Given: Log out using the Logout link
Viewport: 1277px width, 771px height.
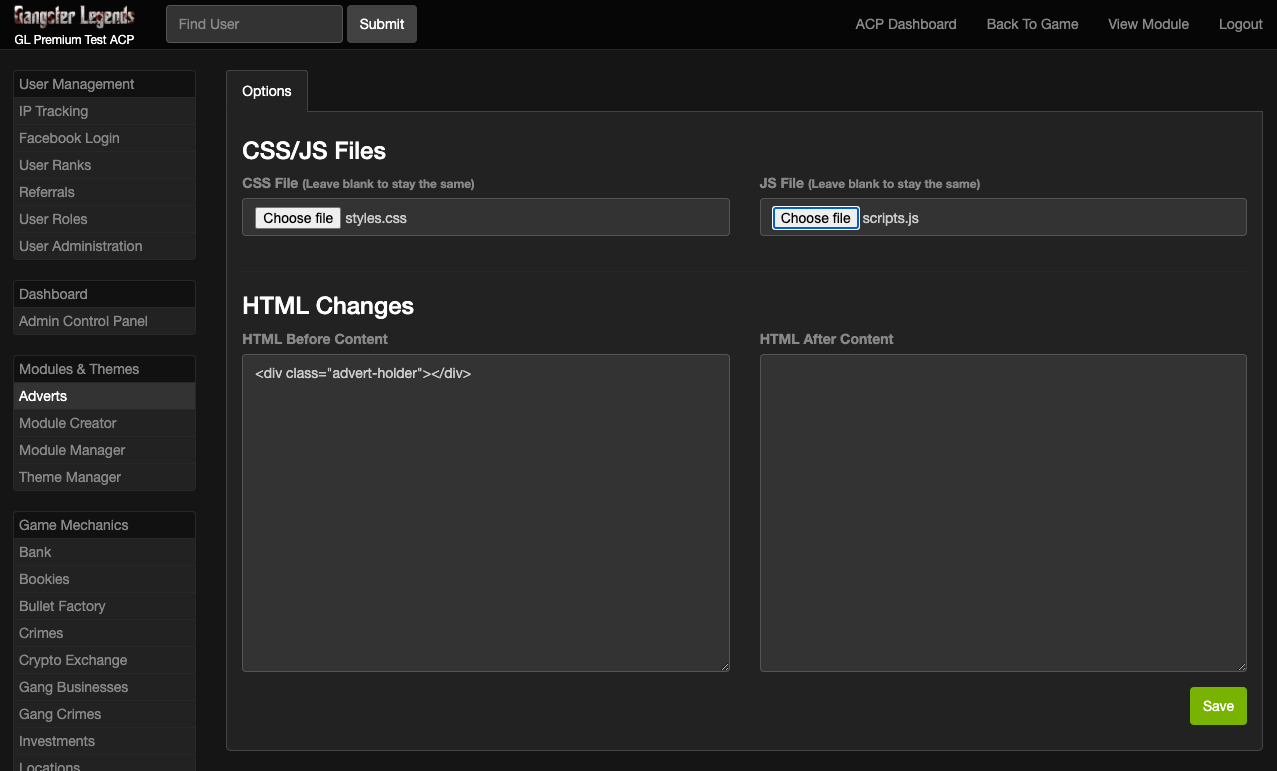Looking at the screenshot, I should (1240, 24).
